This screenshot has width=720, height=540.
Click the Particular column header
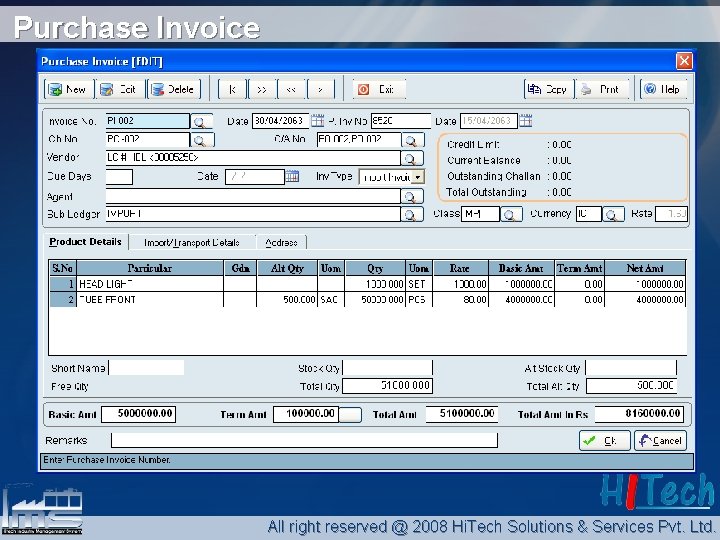[150, 268]
